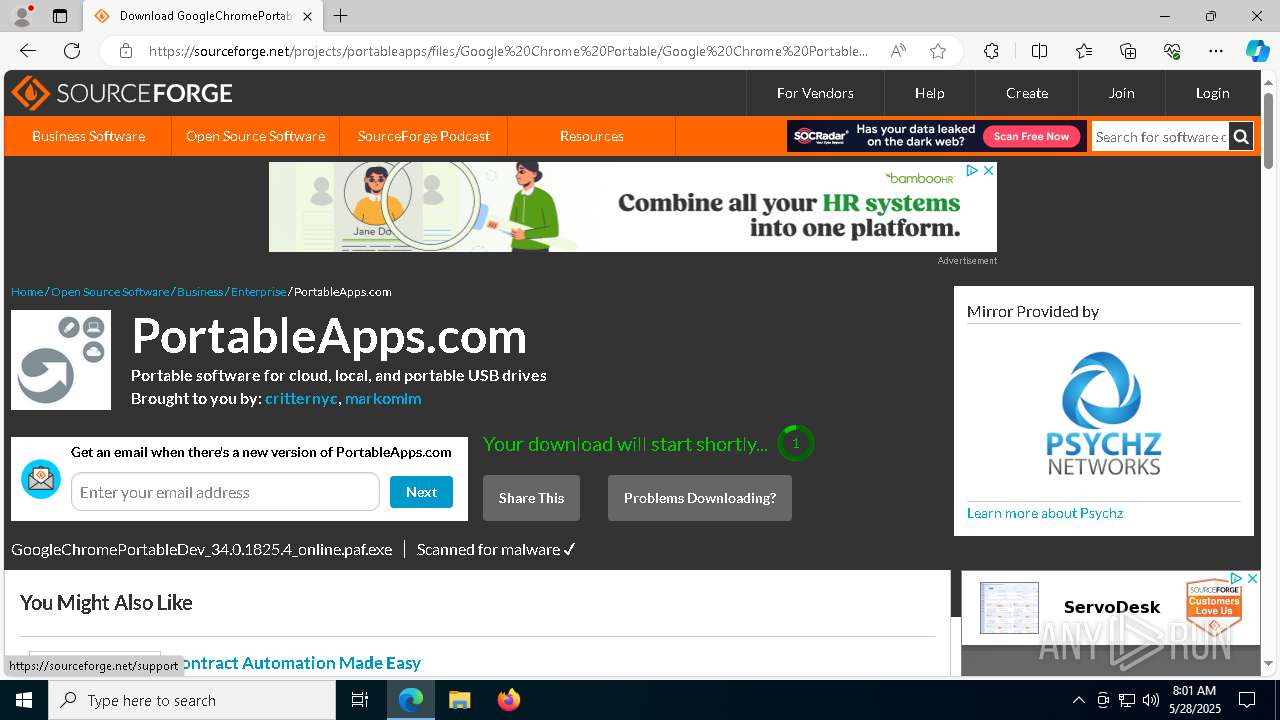Open markomlm profile link
This screenshot has width=1280, height=720.
(383, 398)
